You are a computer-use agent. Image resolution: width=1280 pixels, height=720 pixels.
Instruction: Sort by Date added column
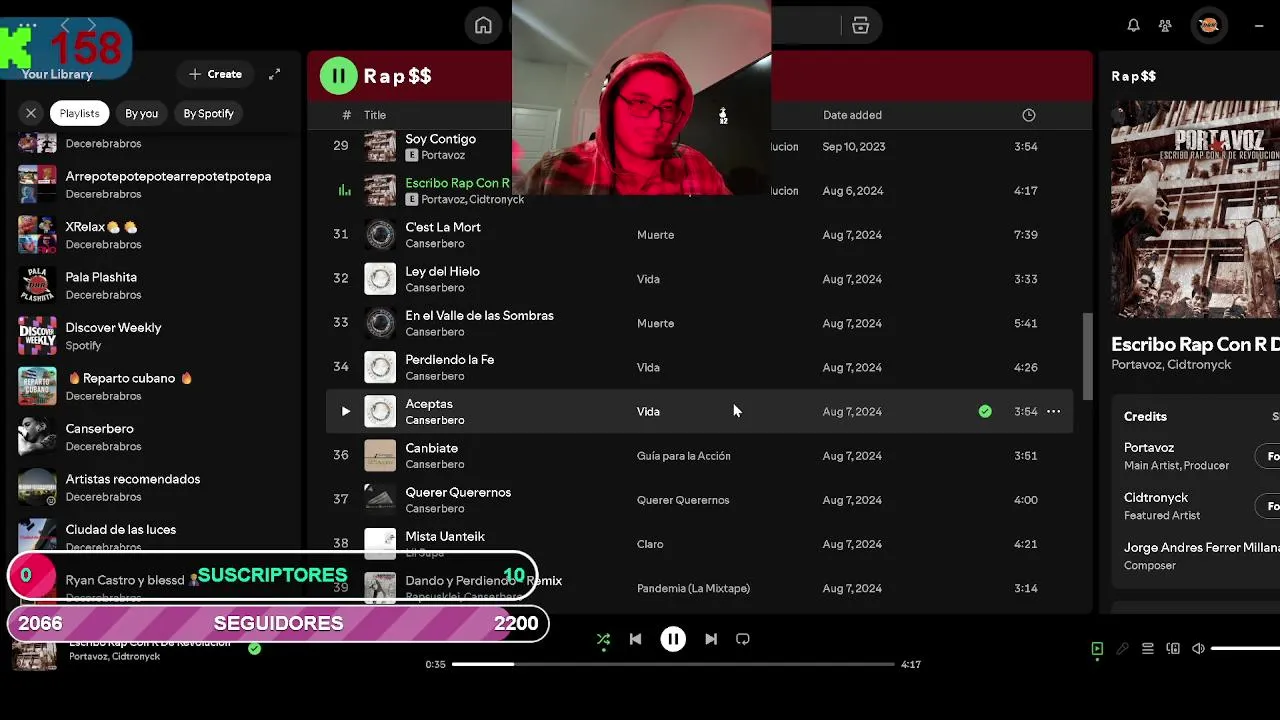[x=852, y=115]
